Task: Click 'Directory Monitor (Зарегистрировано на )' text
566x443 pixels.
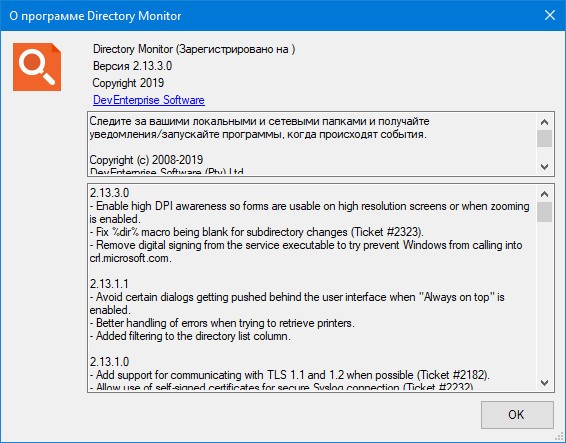Action: pyautogui.click(x=194, y=49)
